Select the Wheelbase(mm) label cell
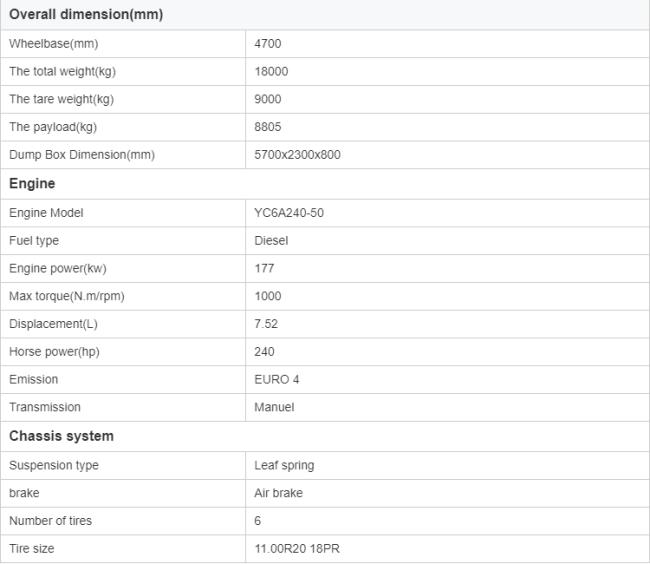 click(x=54, y=44)
